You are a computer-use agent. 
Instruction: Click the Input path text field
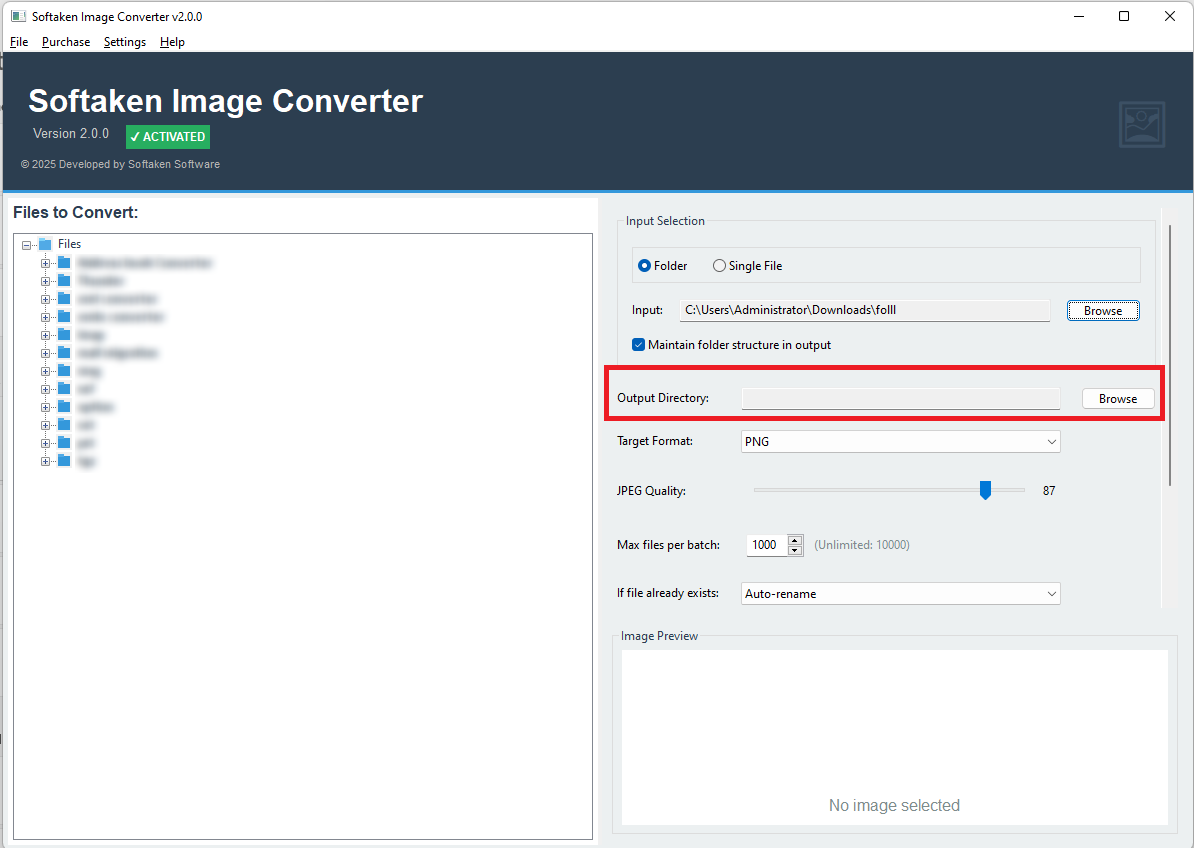tap(865, 310)
